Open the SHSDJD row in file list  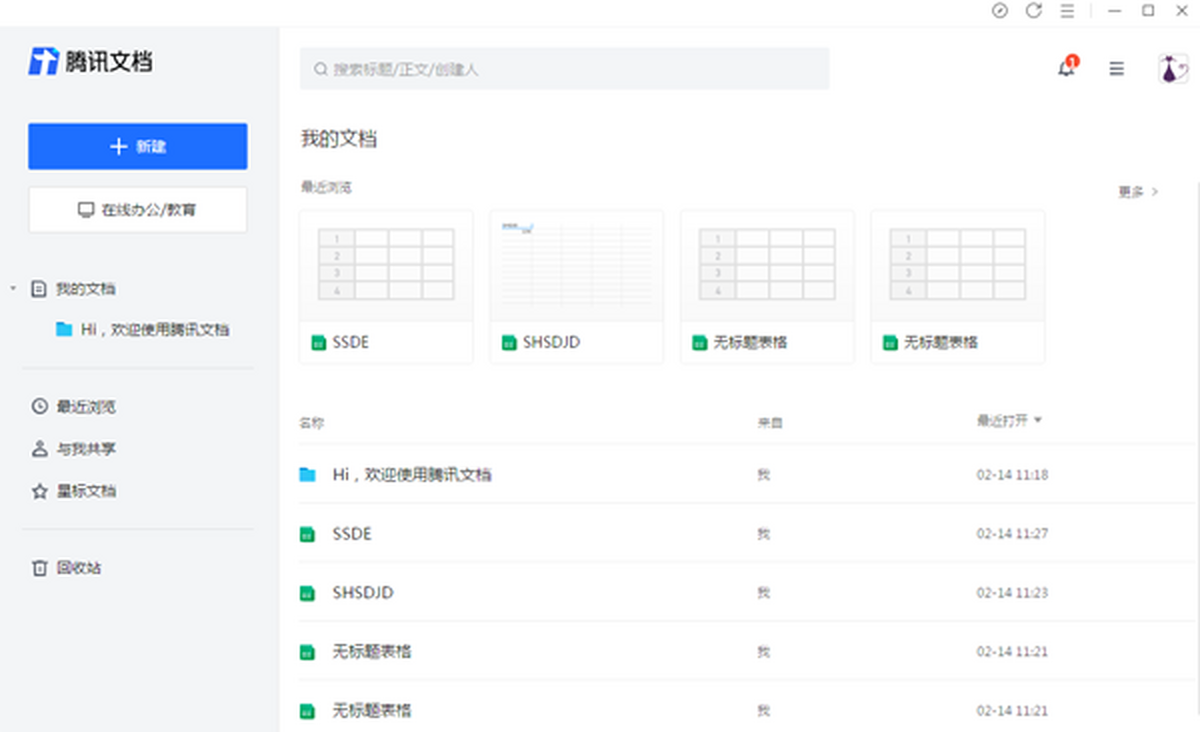point(363,593)
